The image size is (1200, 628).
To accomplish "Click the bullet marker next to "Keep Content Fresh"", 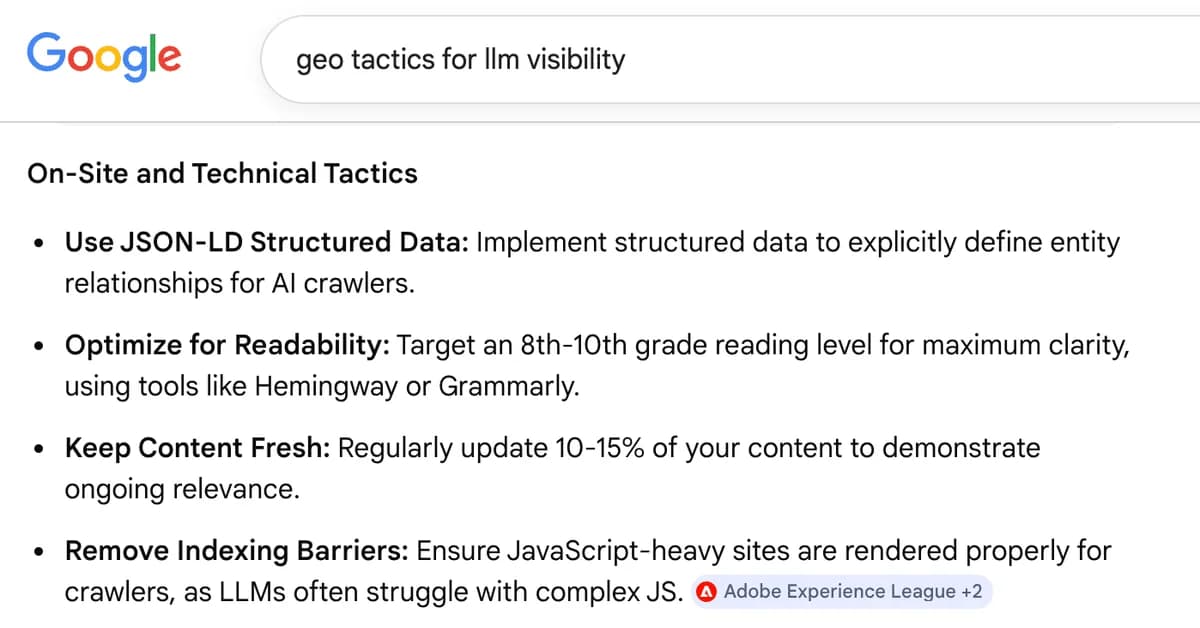I will (x=38, y=448).
